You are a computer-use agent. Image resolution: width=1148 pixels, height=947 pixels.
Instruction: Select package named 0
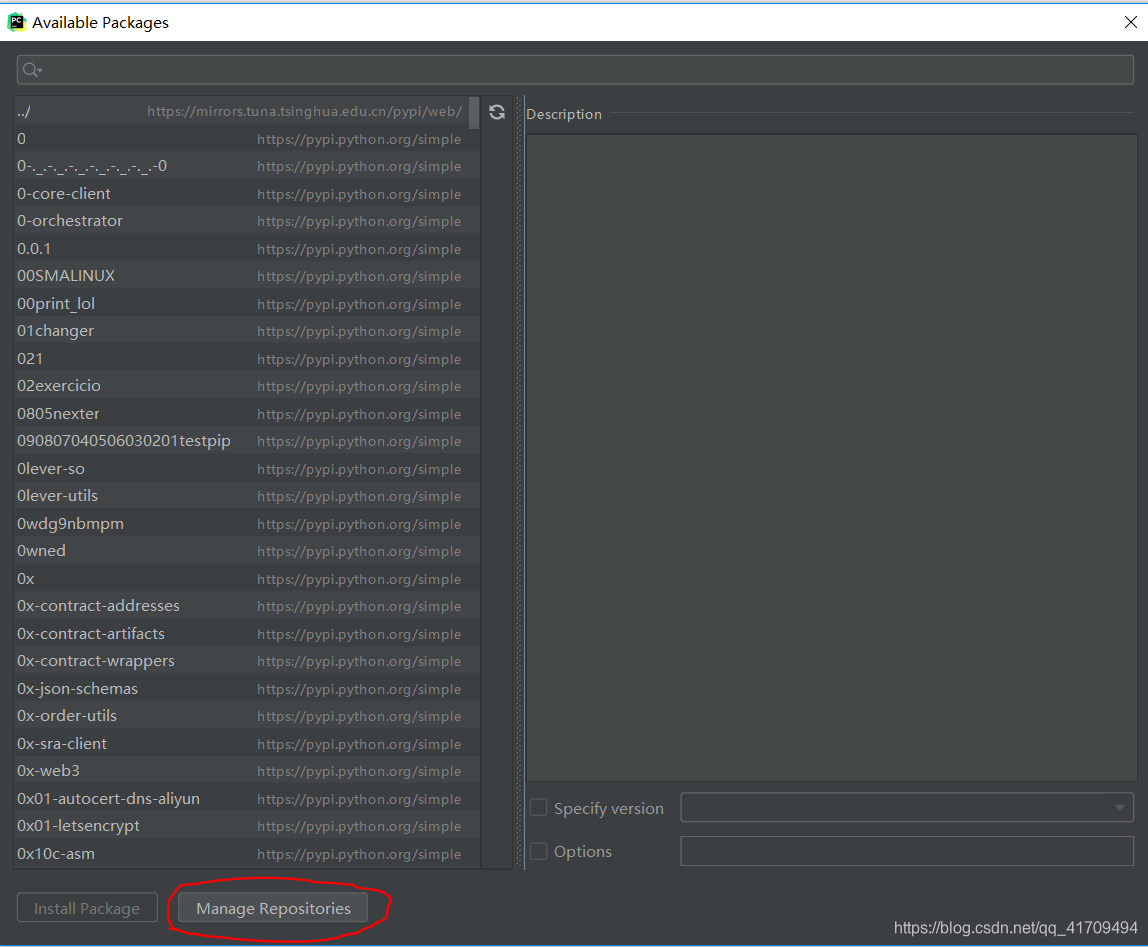[x=247, y=139]
